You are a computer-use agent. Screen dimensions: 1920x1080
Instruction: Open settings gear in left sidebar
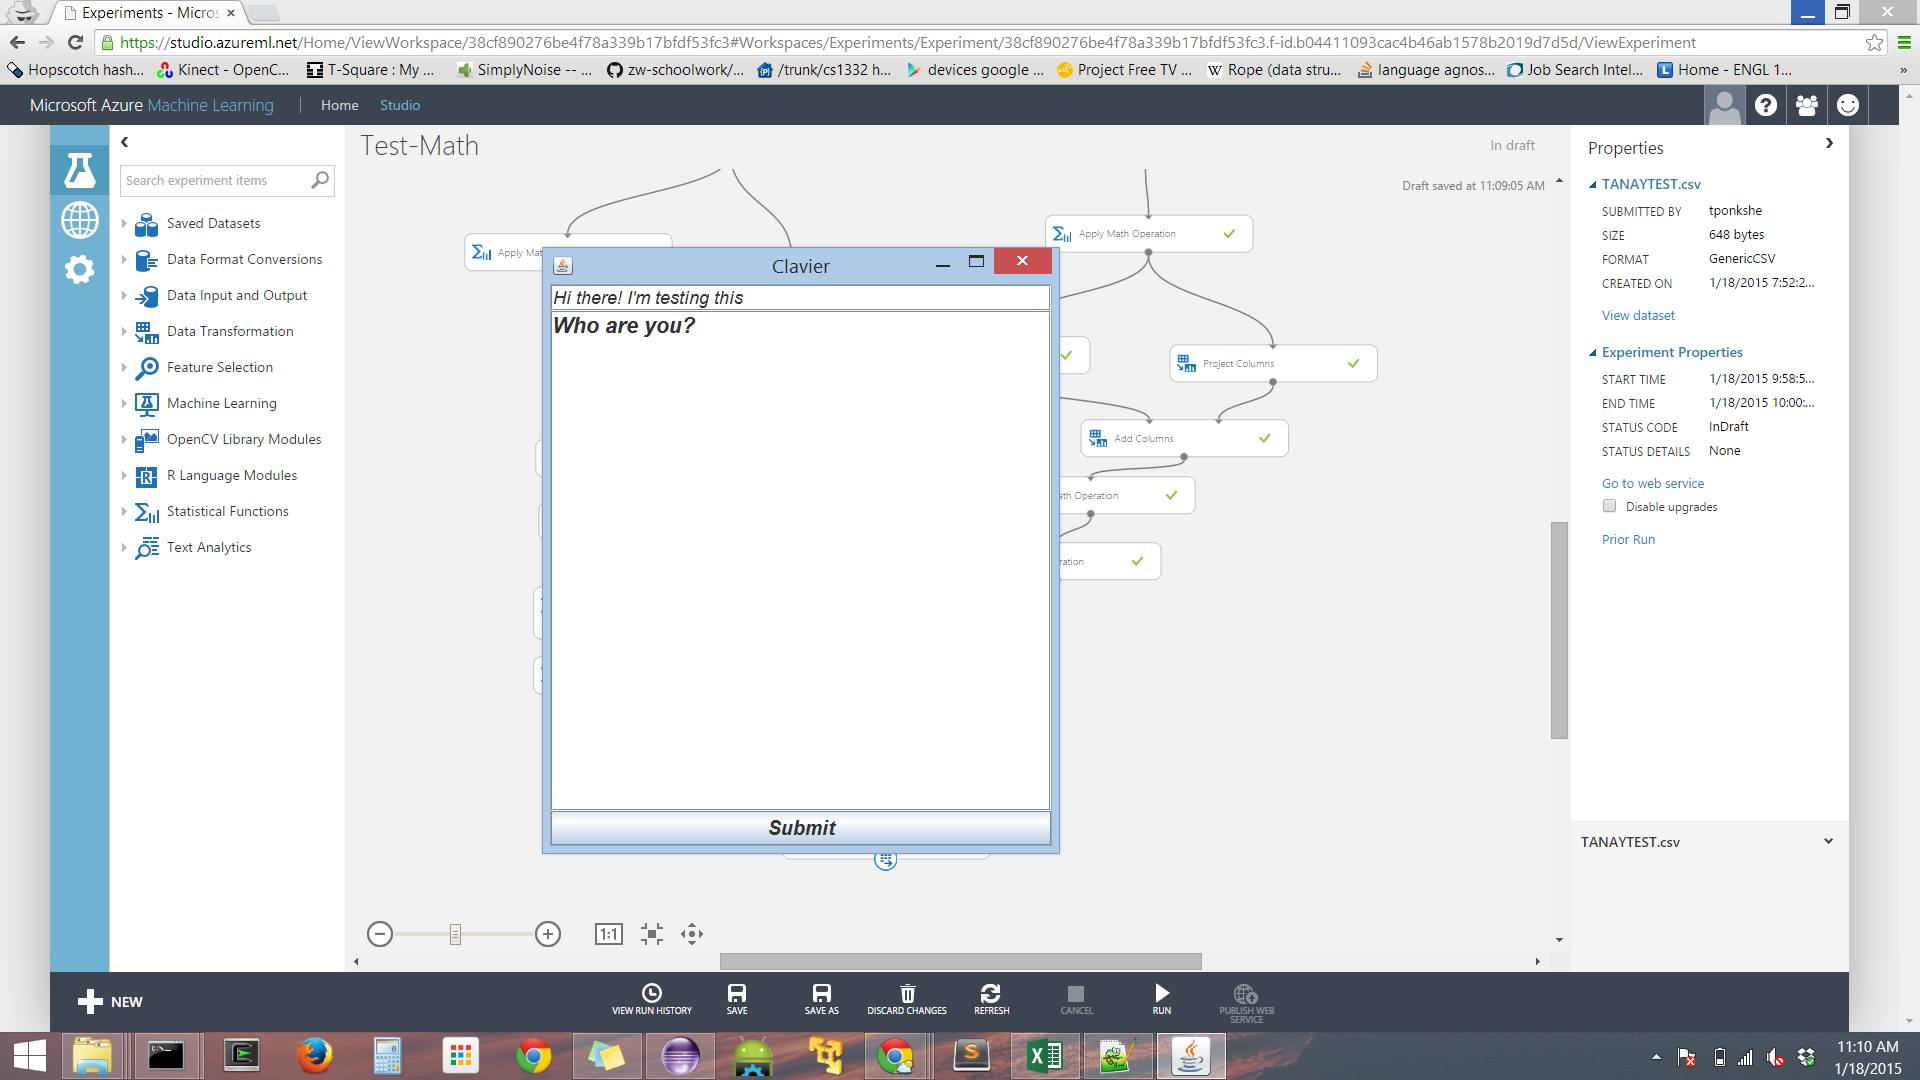tap(80, 269)
